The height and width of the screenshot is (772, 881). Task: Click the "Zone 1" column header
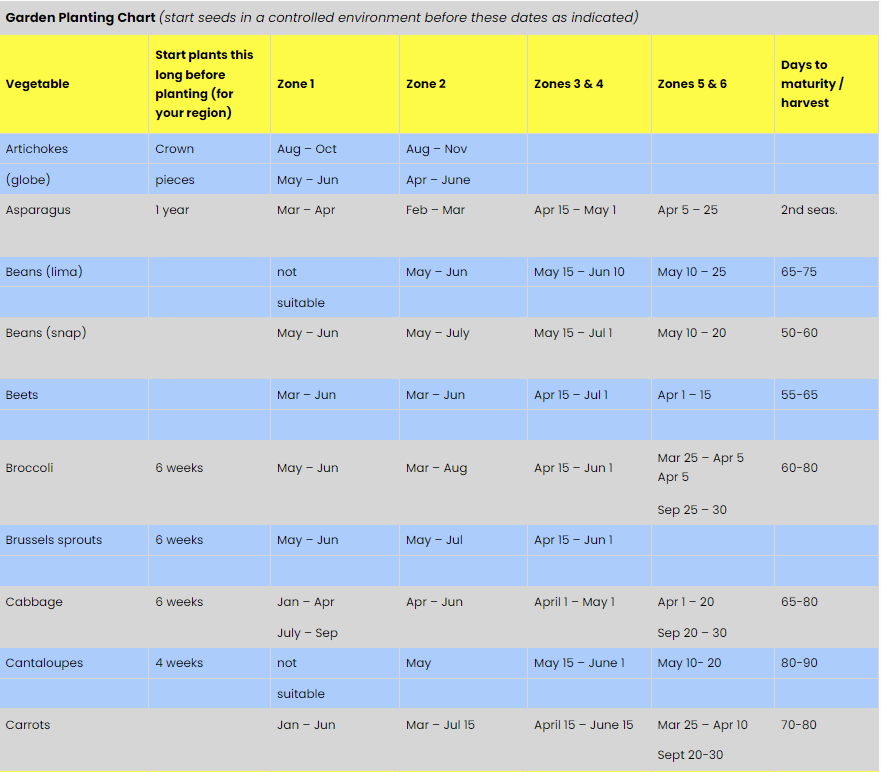click(296, 84)
